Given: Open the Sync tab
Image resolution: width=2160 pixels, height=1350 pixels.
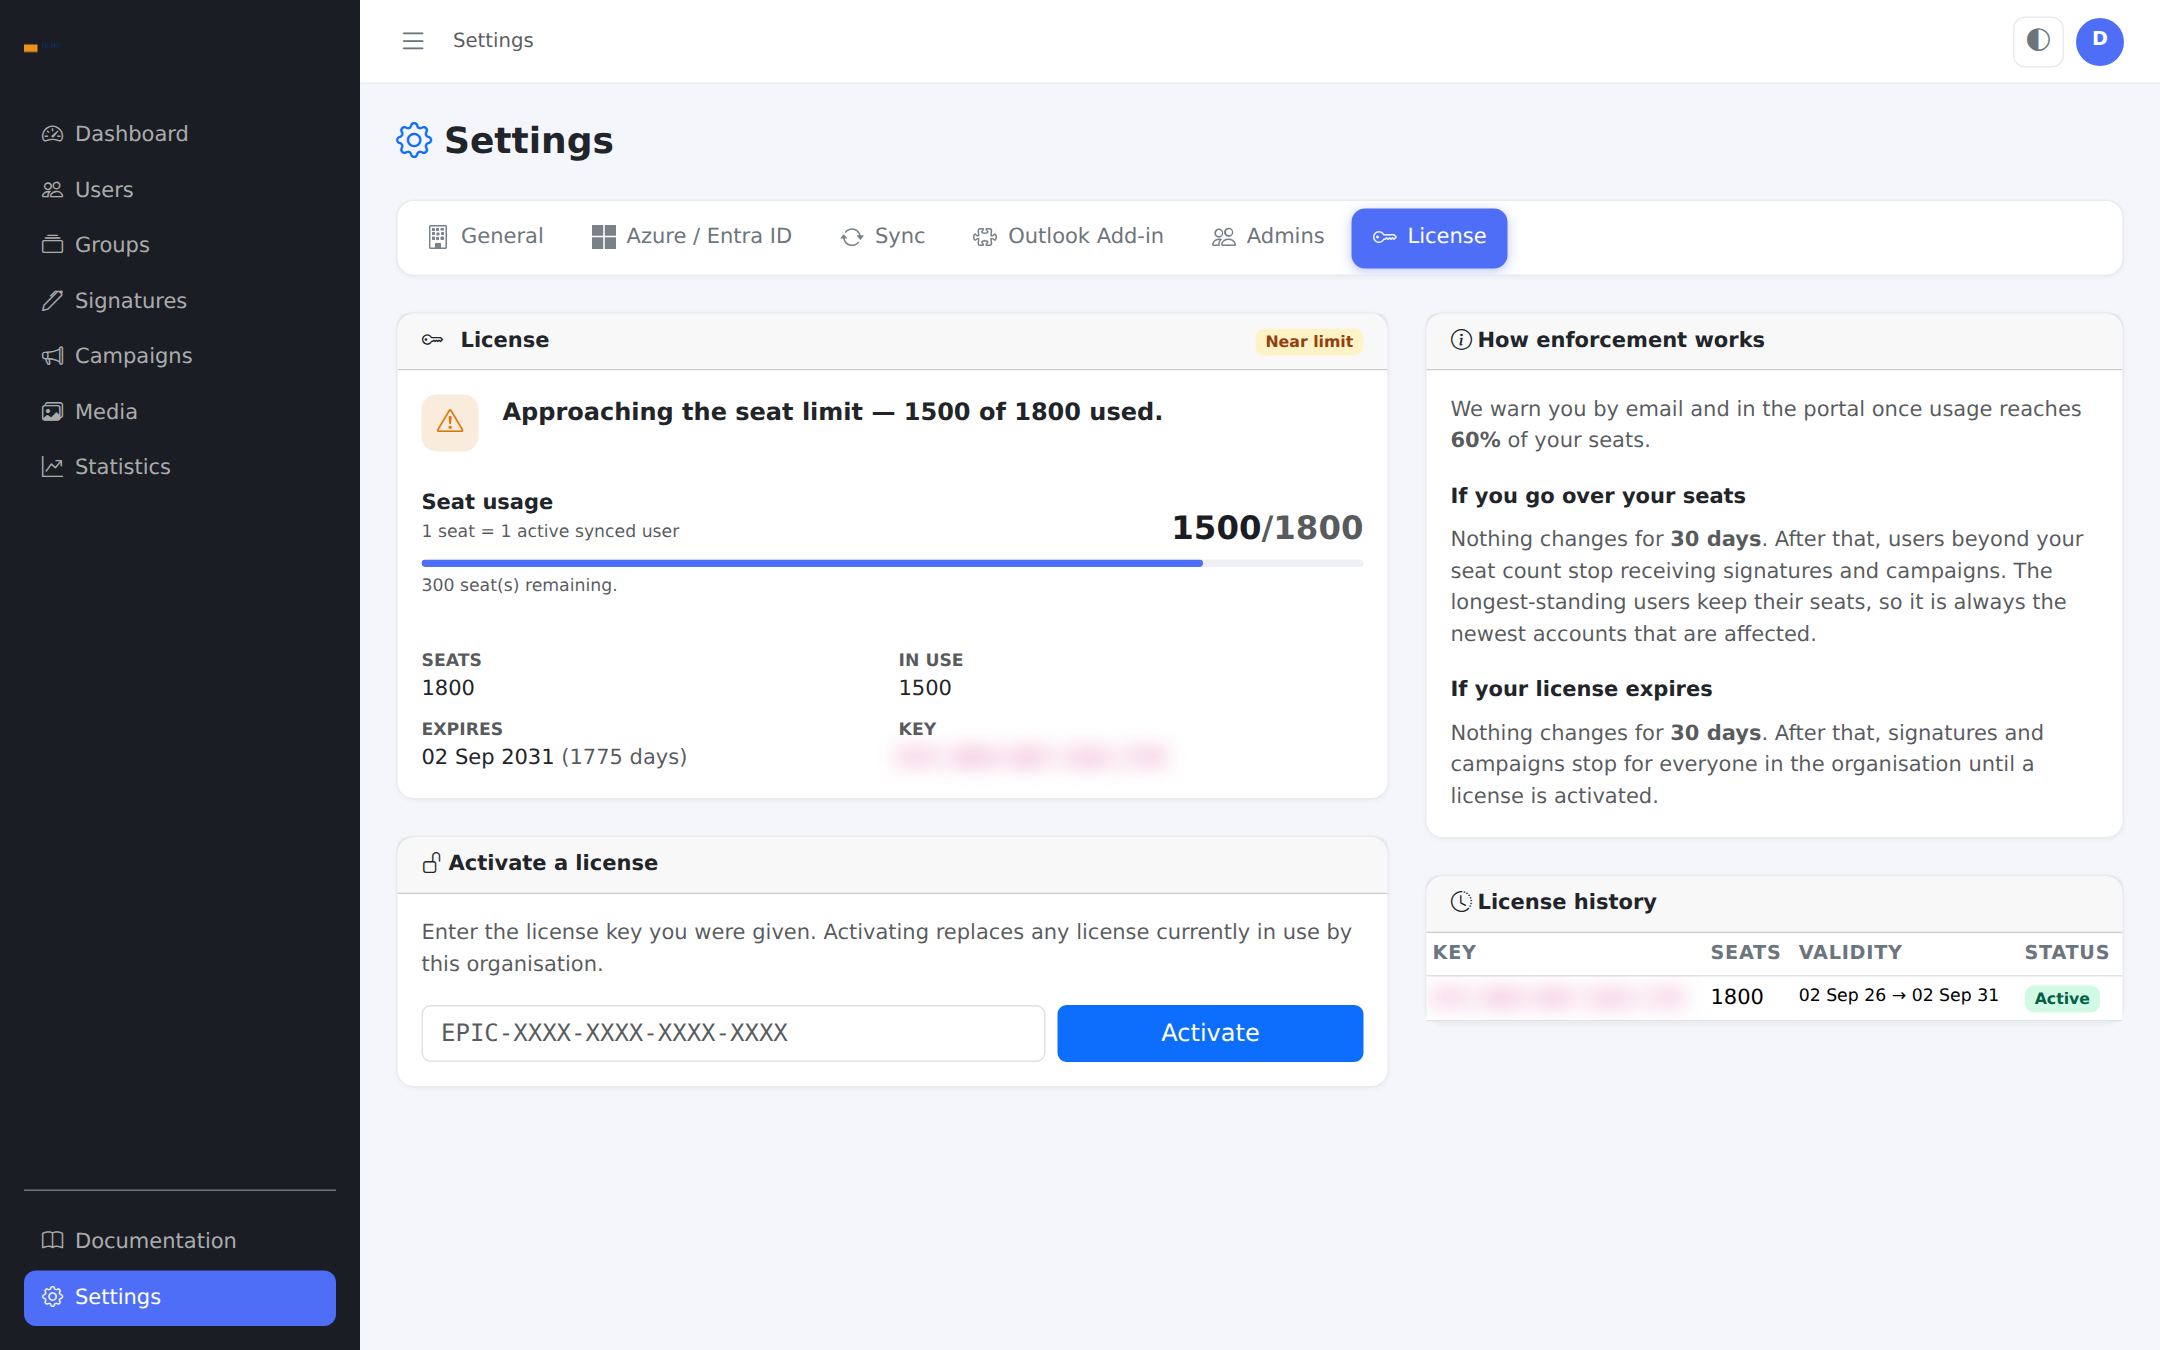Looking at the screenshot, I should coord(883,237).
